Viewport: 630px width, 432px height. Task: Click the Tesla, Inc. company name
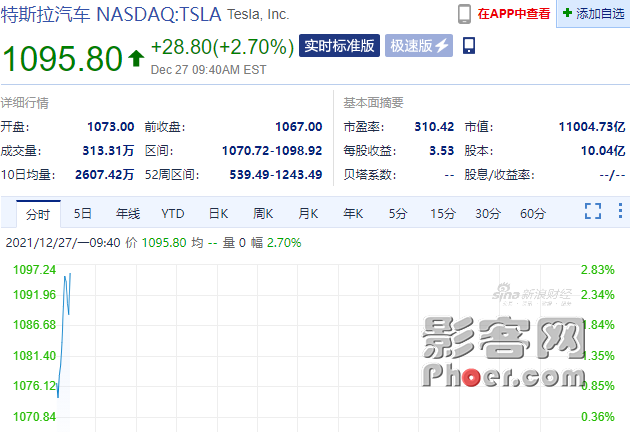point(258,14)
